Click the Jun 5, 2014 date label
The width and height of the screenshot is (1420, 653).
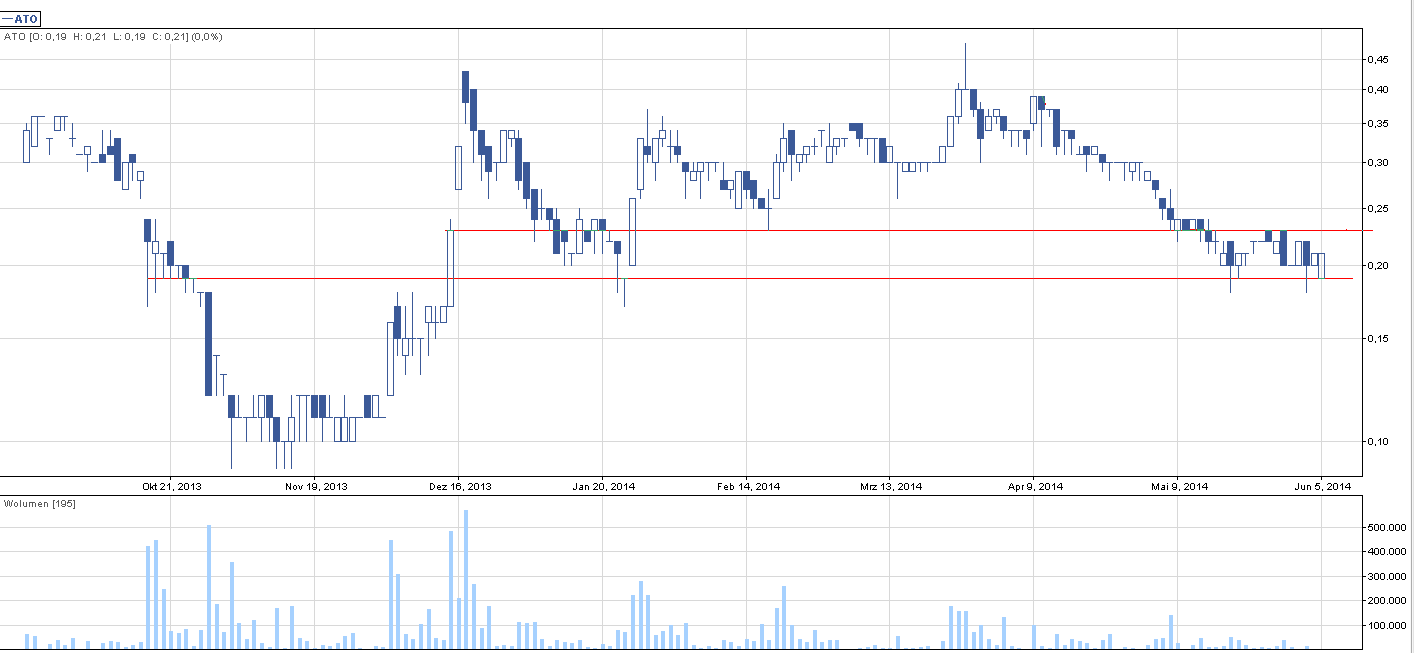1322,487
